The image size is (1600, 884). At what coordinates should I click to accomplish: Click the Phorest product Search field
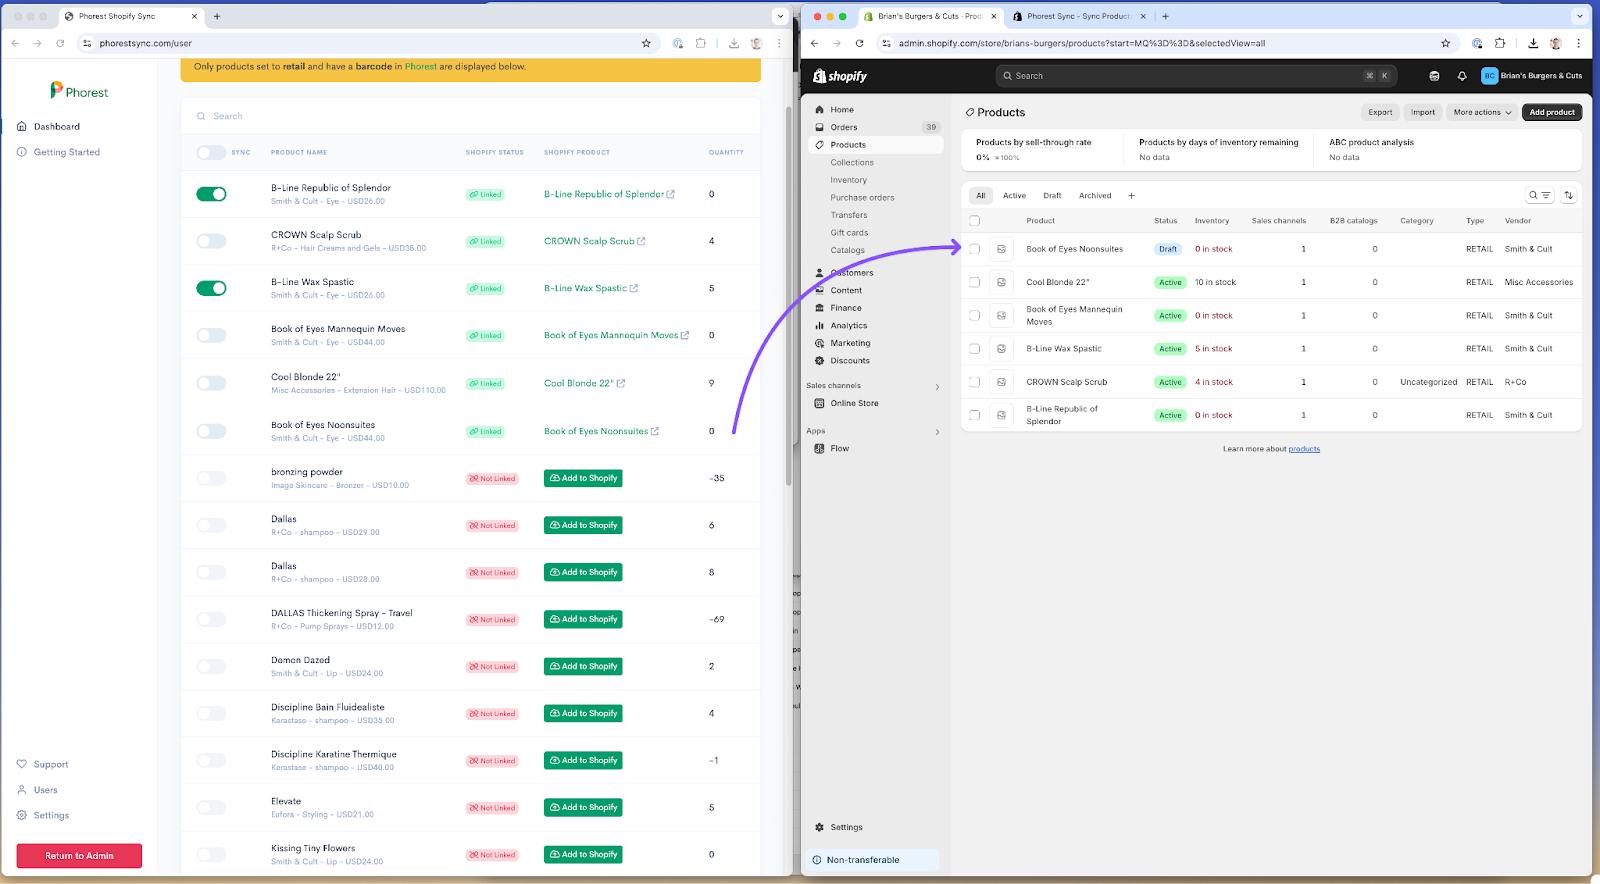(x=470, y=116)
